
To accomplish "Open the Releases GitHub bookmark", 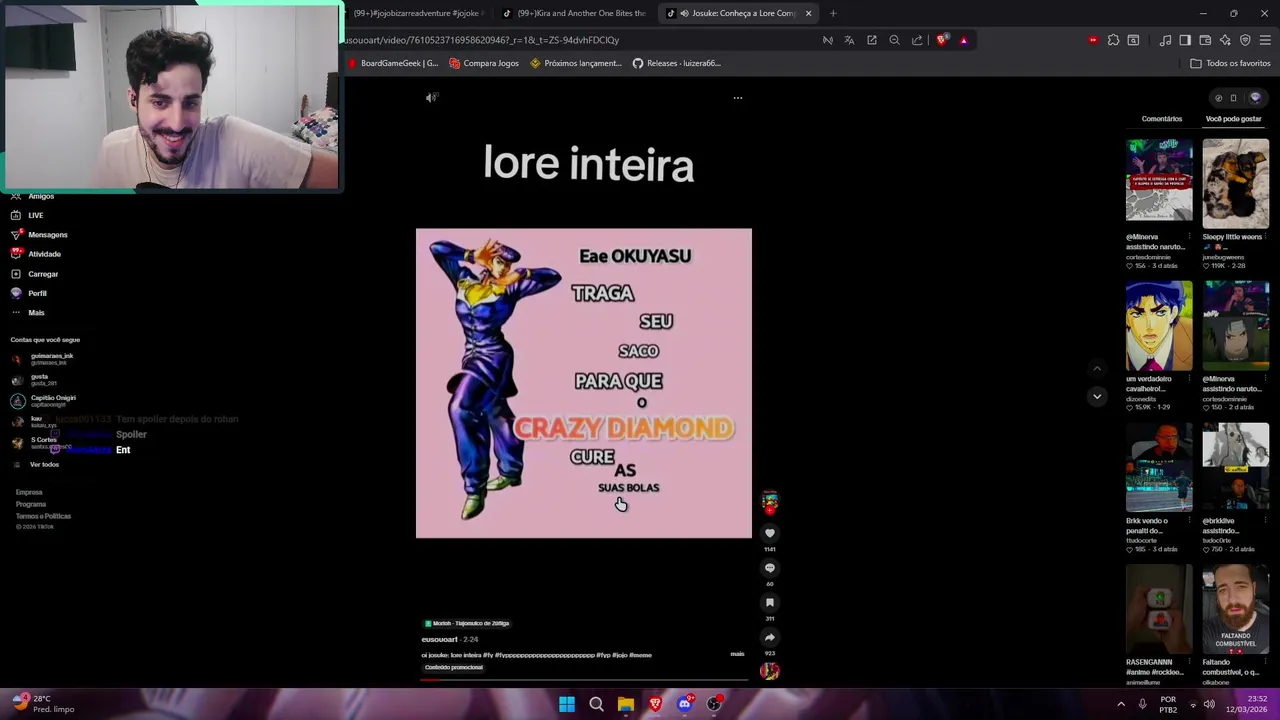I will click(x=677, y=63).
